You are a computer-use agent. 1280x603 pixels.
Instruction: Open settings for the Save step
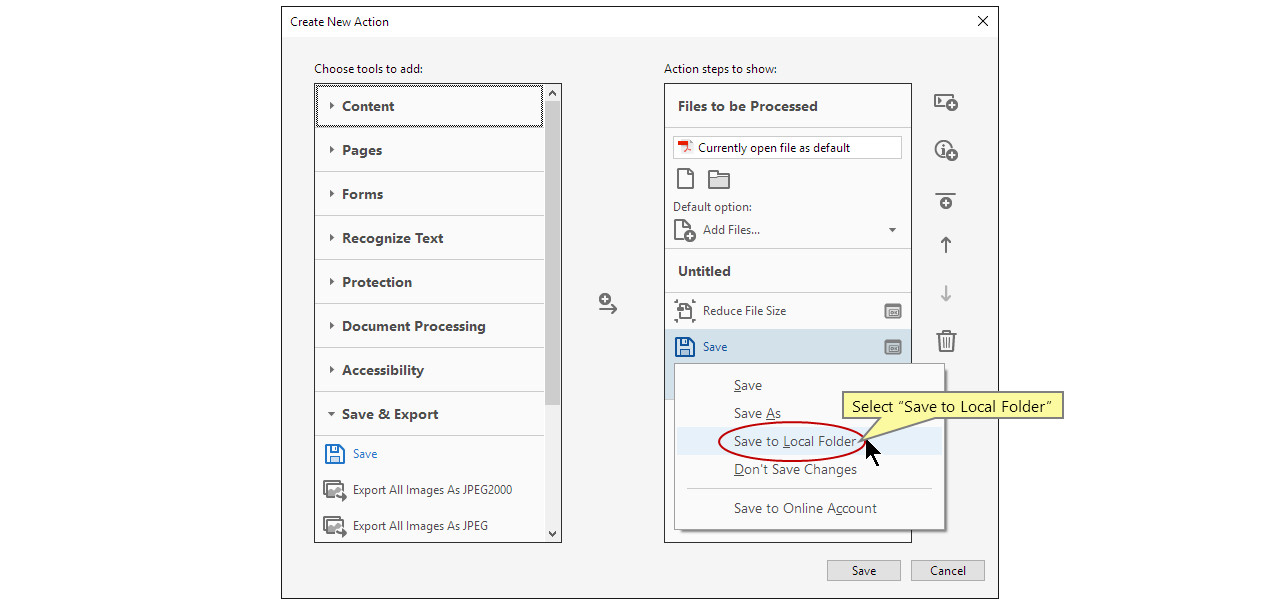click(892, 346)
